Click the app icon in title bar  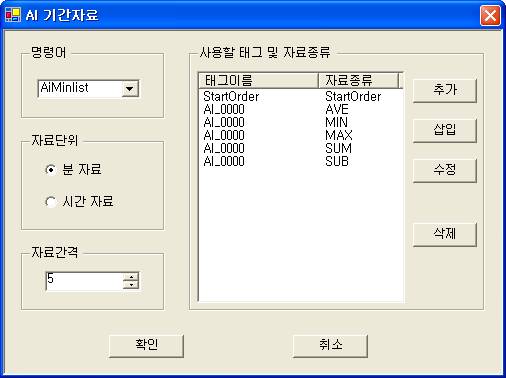(13, 15)
